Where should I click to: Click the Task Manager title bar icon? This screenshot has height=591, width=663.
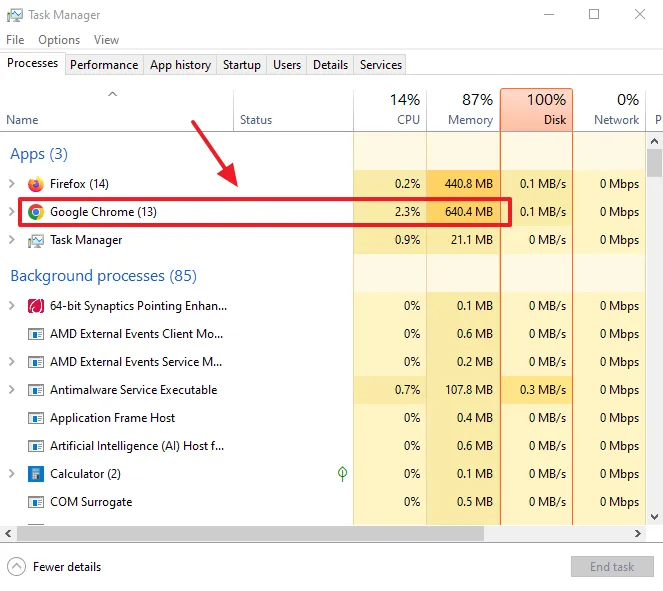click(x=15, y=15)
